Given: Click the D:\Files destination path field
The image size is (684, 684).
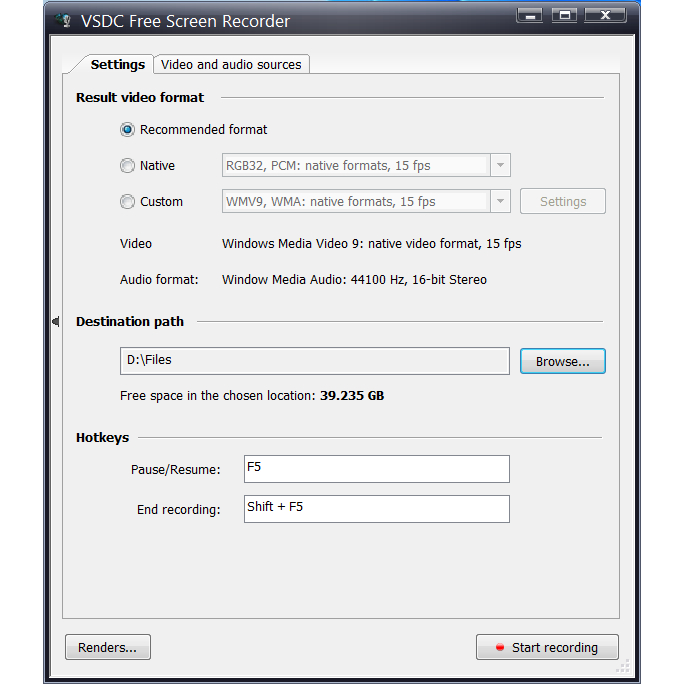Looking at the screenshot, I should pyautogui.click(x=314, y=361).
